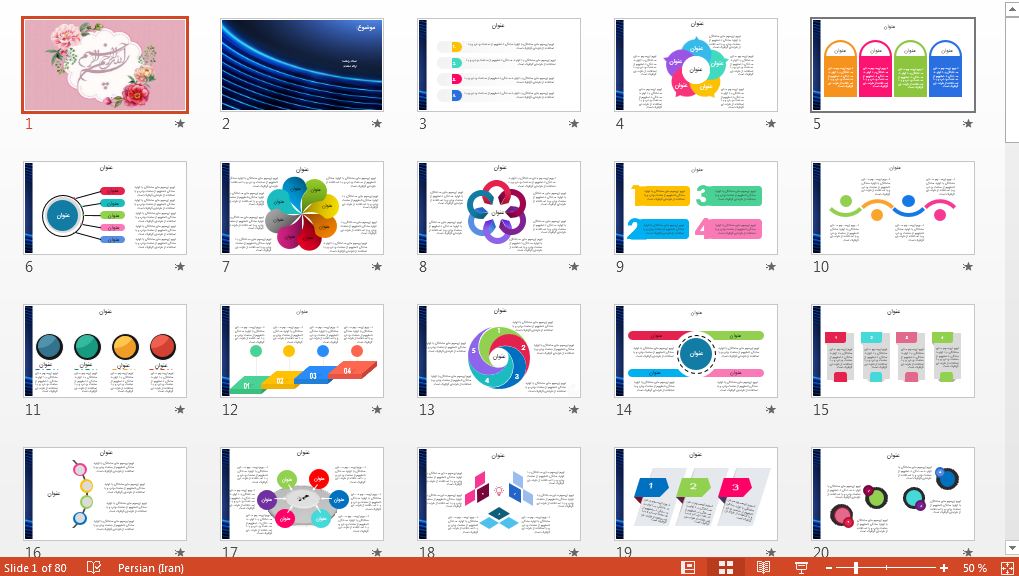The height and width of the screenshot is (576, 1019).
Task: Open the Persian (Iran) language setting
Action: coord(150,568)
